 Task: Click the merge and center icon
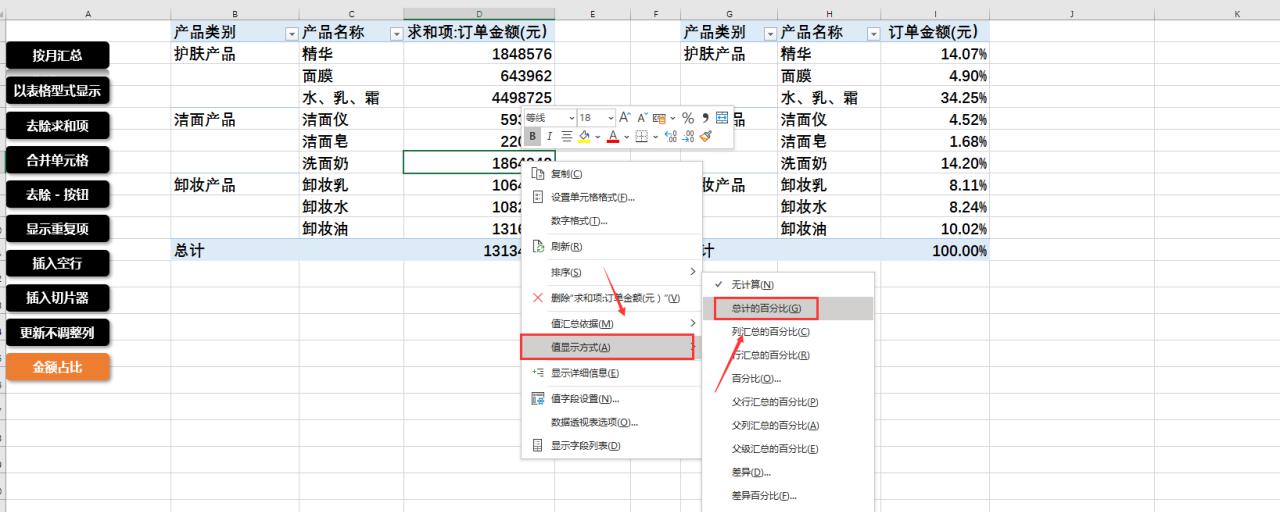722,118
